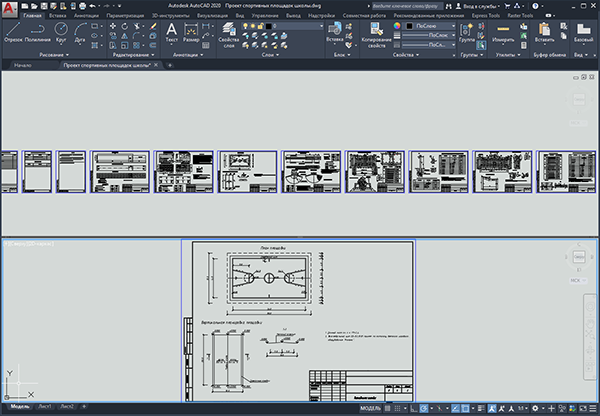Open the Аннотации ribbon tab
Viewport: 600px width, 416px height.
click(86, 16)
